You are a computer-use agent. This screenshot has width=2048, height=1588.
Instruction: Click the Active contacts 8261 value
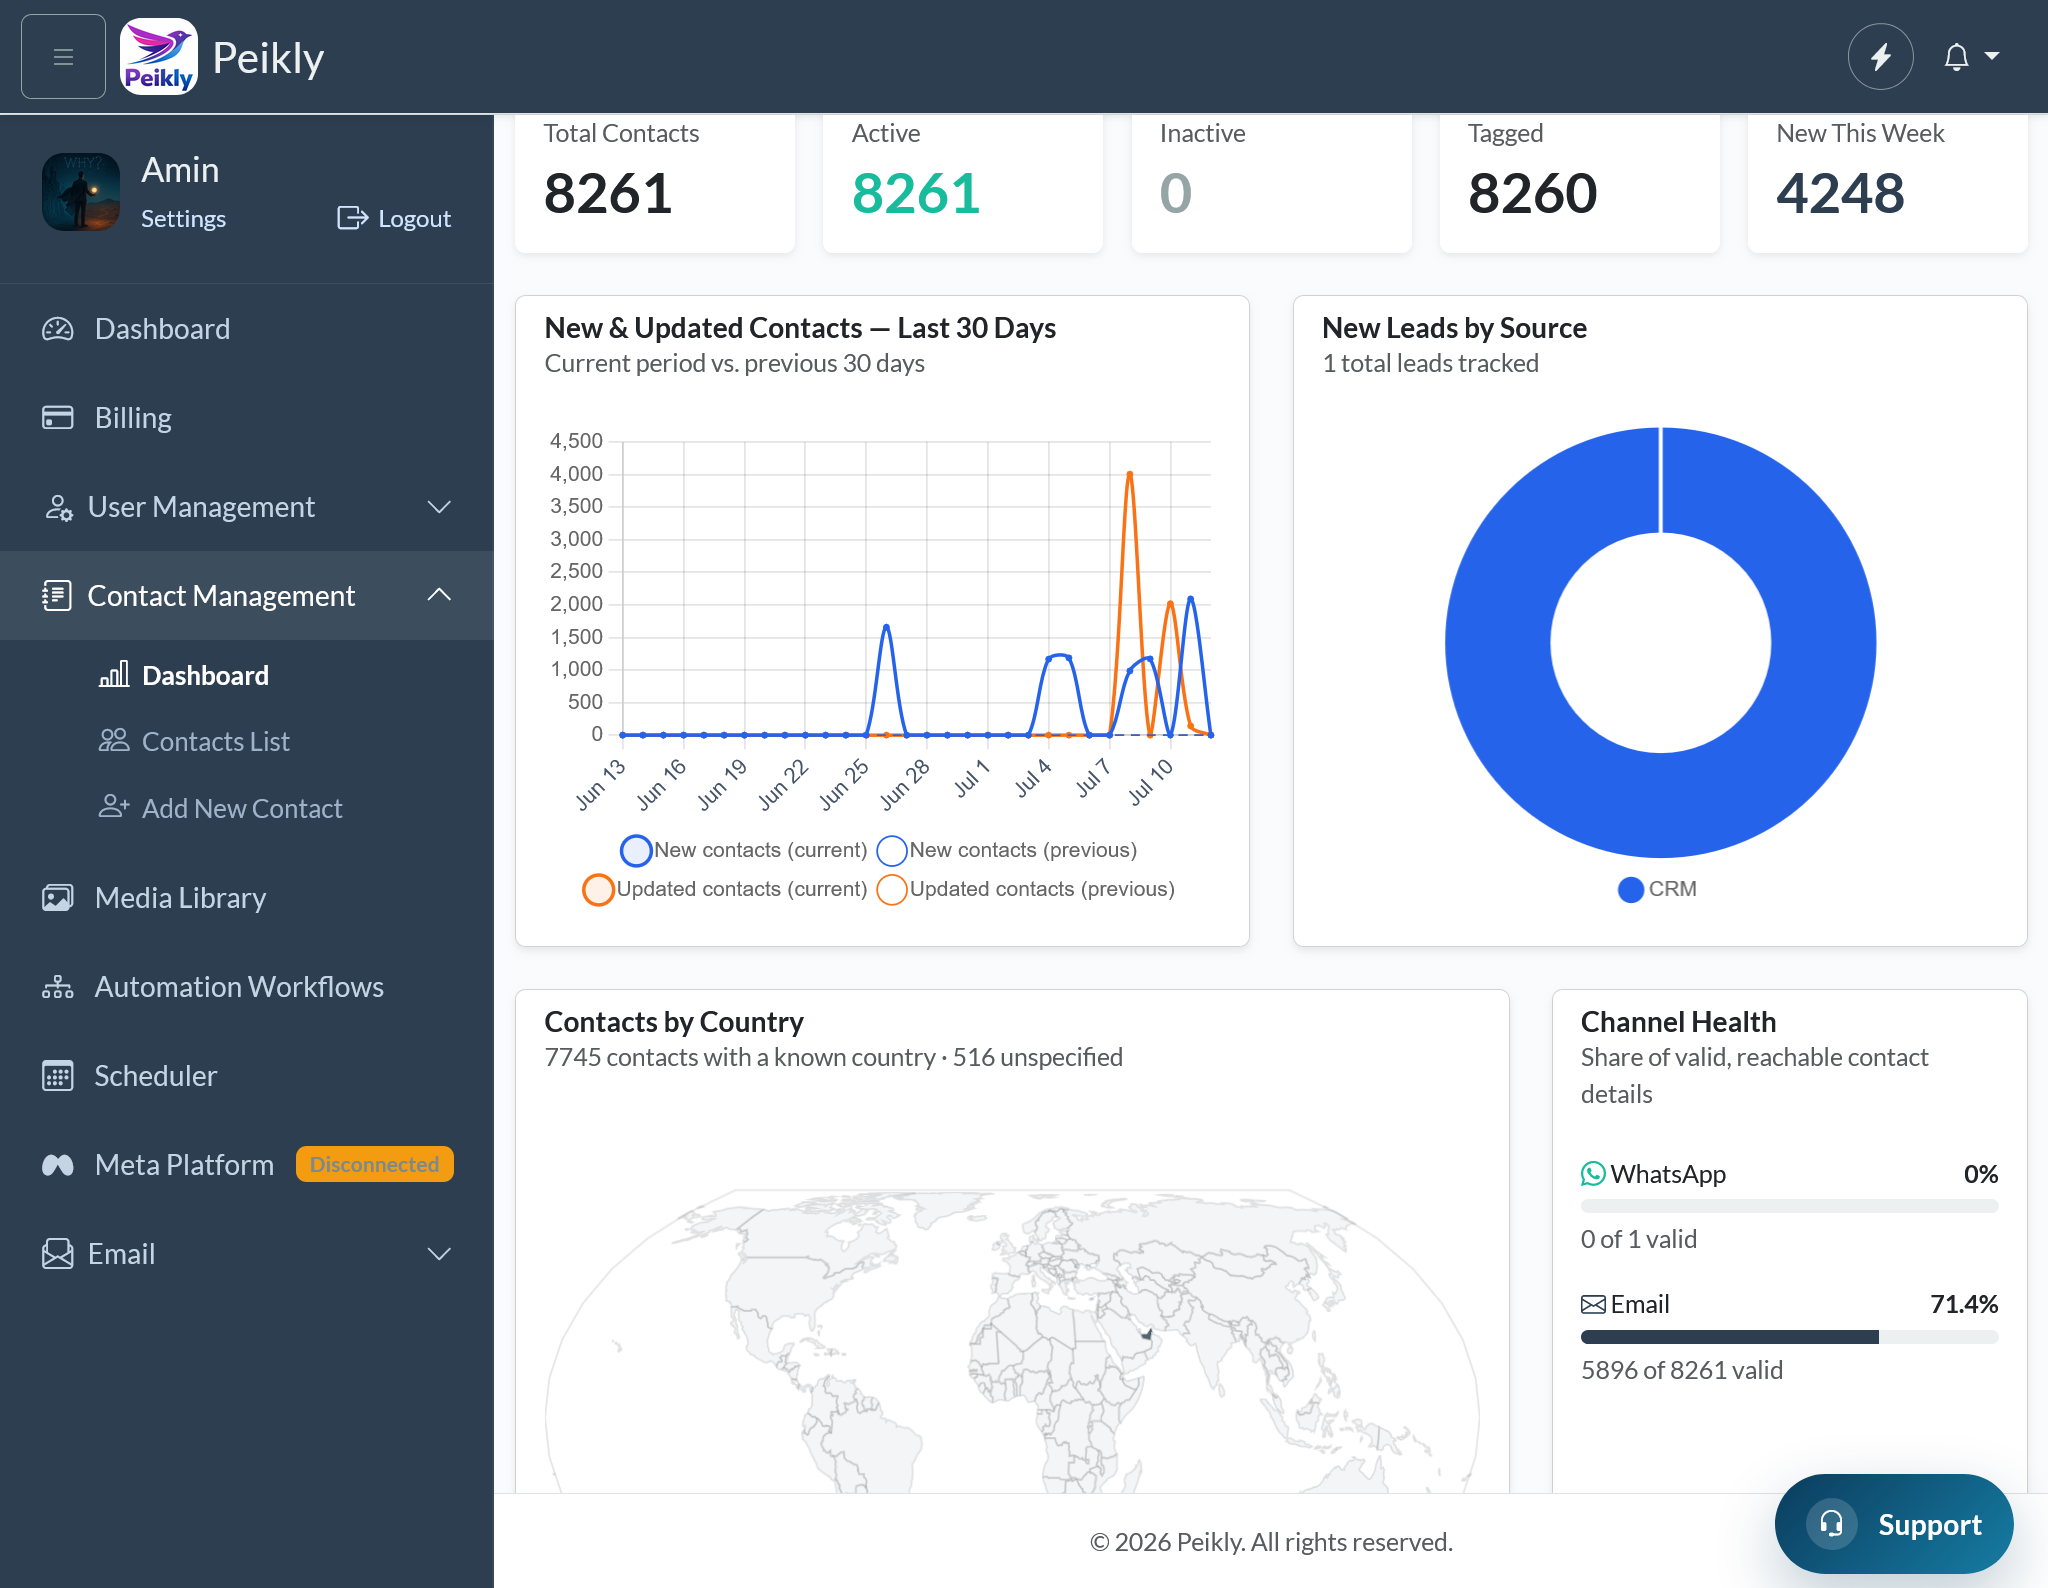coord(916,193)
